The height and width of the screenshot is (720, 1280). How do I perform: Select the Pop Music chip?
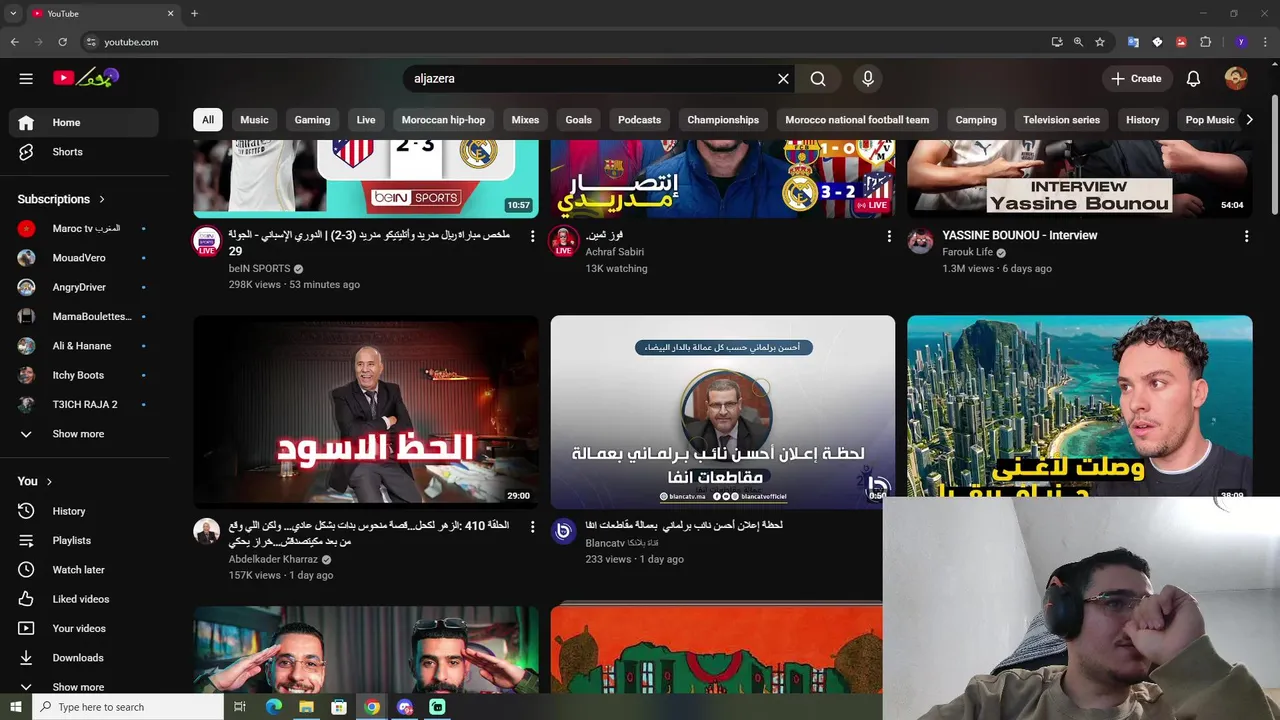point(1210,120)
